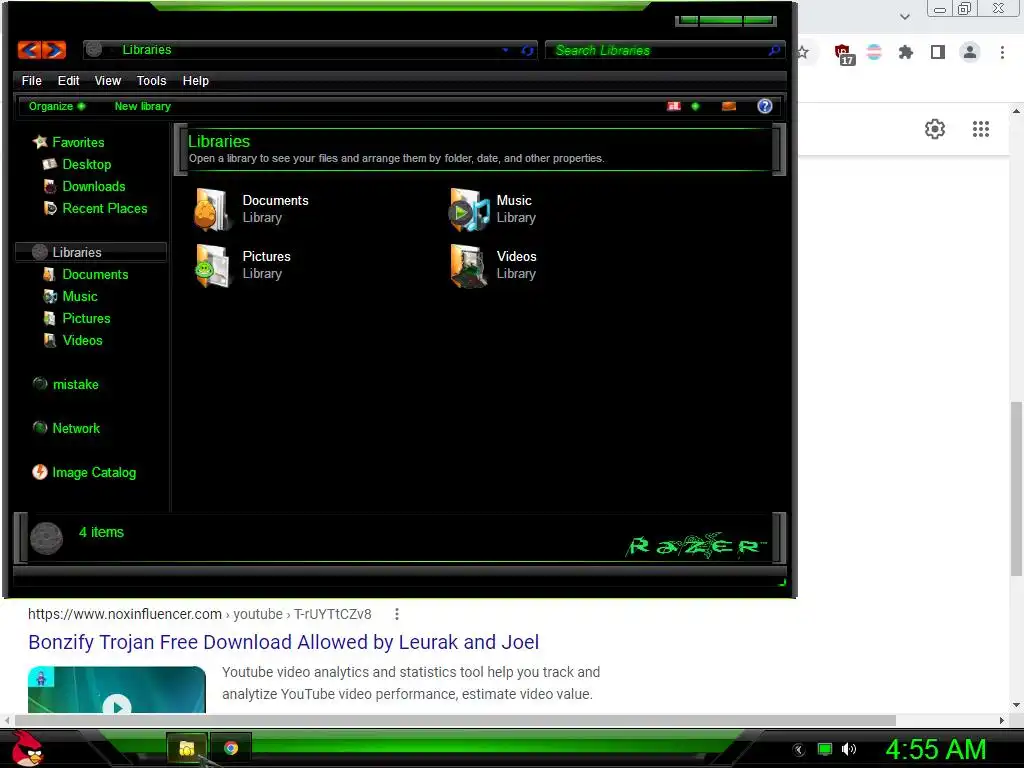Open the View menu
Image resolution: width=1024 pixels, height=768 pixels.
point(108,80)
